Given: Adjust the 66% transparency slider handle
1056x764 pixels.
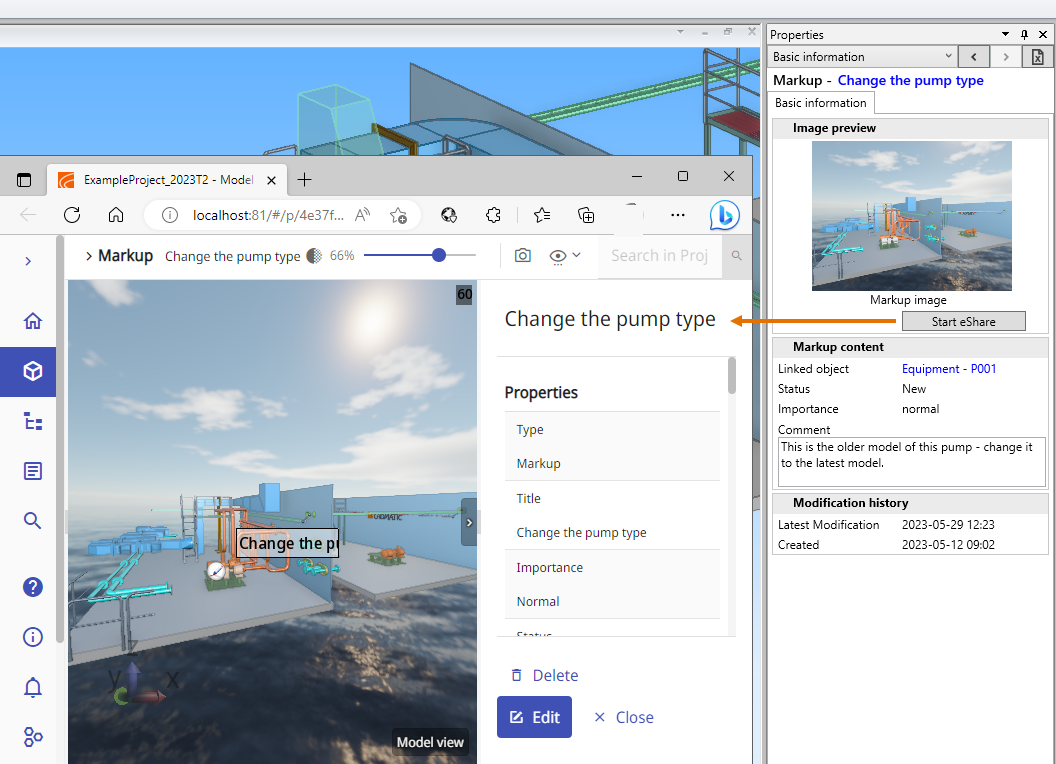Looking at the screenshot, I should (439, 256).
